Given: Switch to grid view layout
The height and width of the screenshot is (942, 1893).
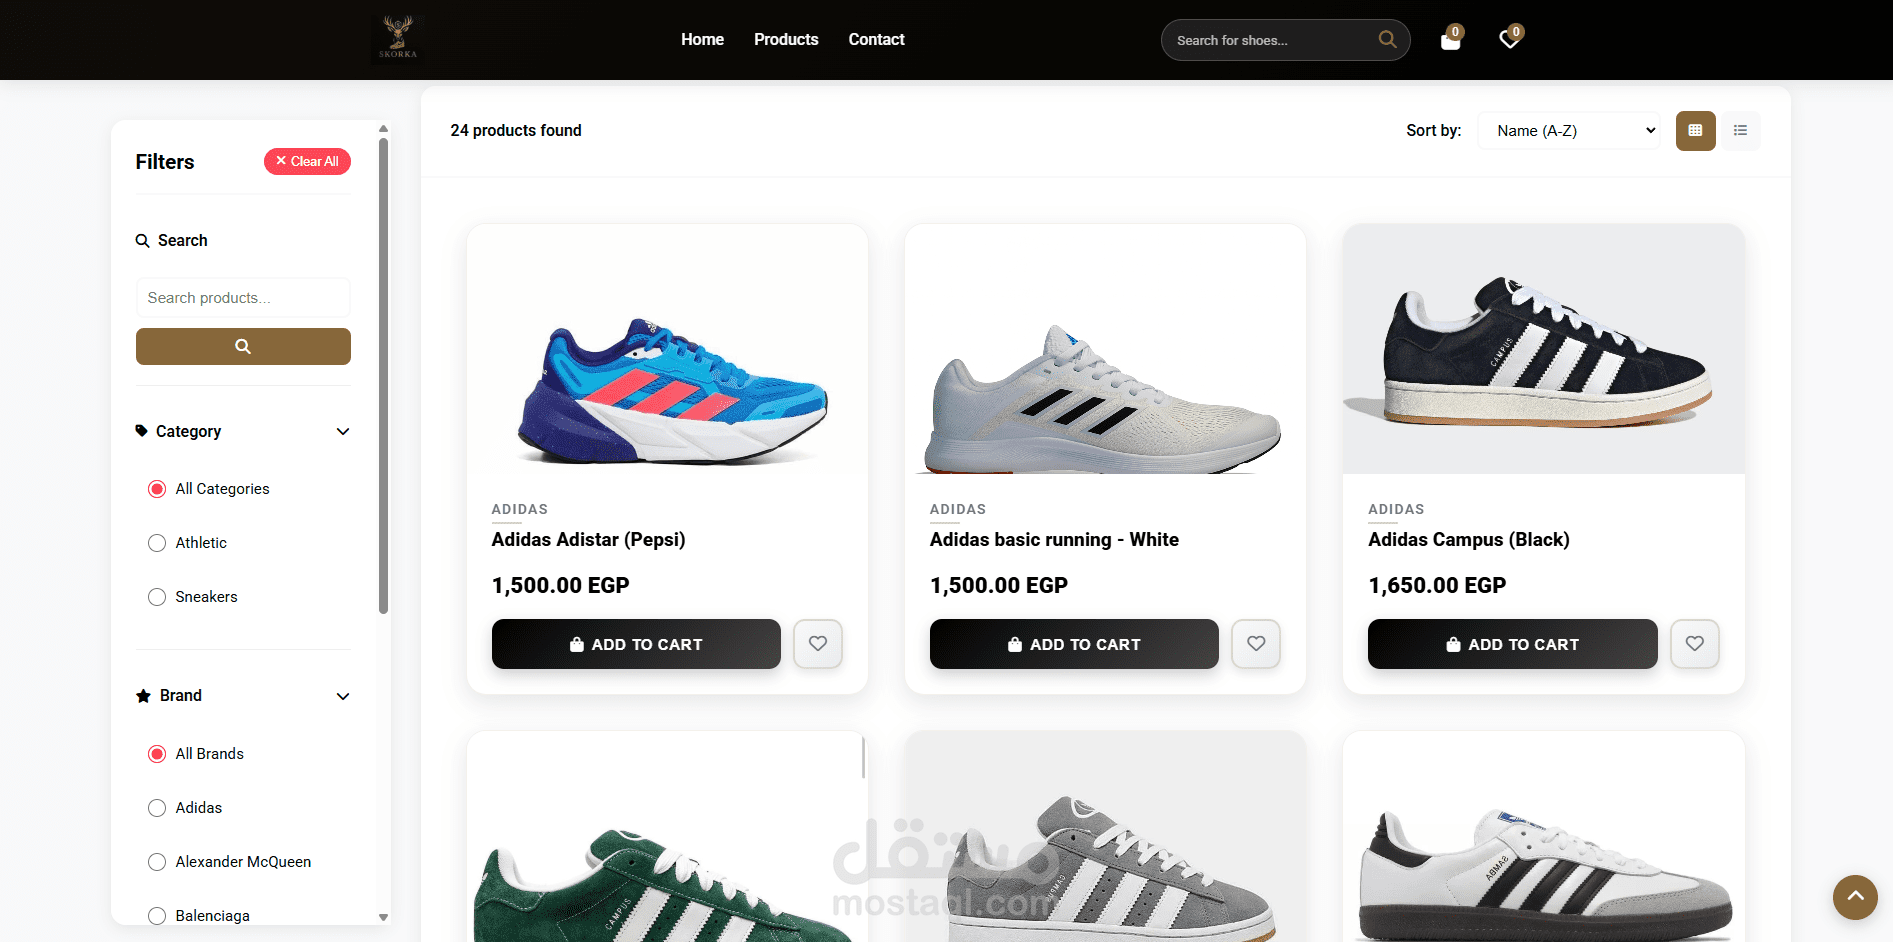Looking at the screenshot, I should (1695, 131).
